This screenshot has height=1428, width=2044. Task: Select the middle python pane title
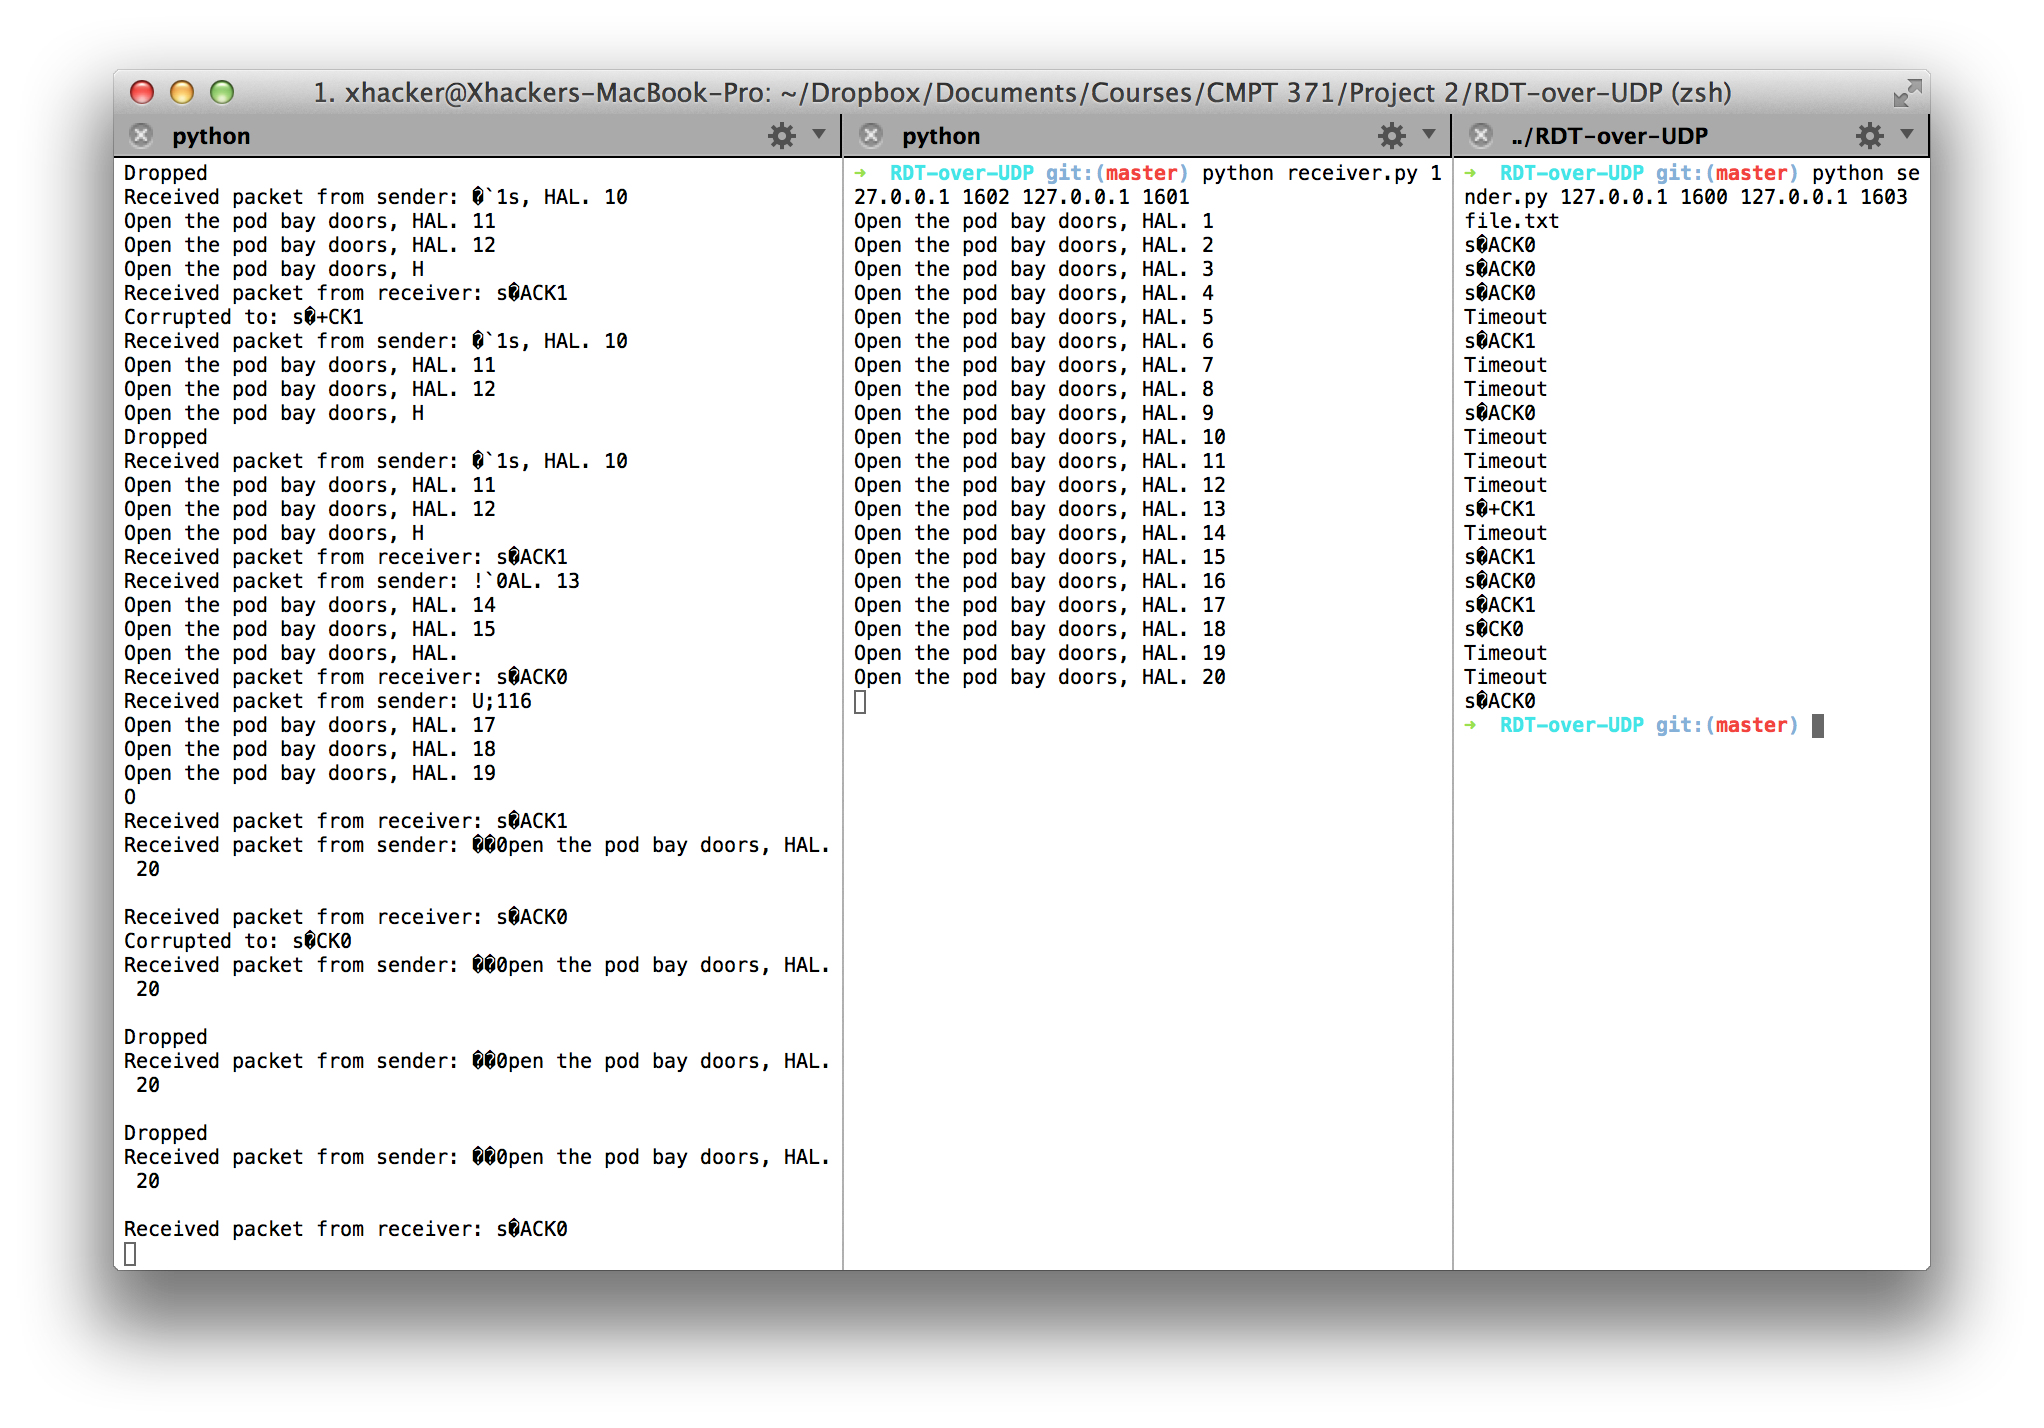tap(941, 136)
